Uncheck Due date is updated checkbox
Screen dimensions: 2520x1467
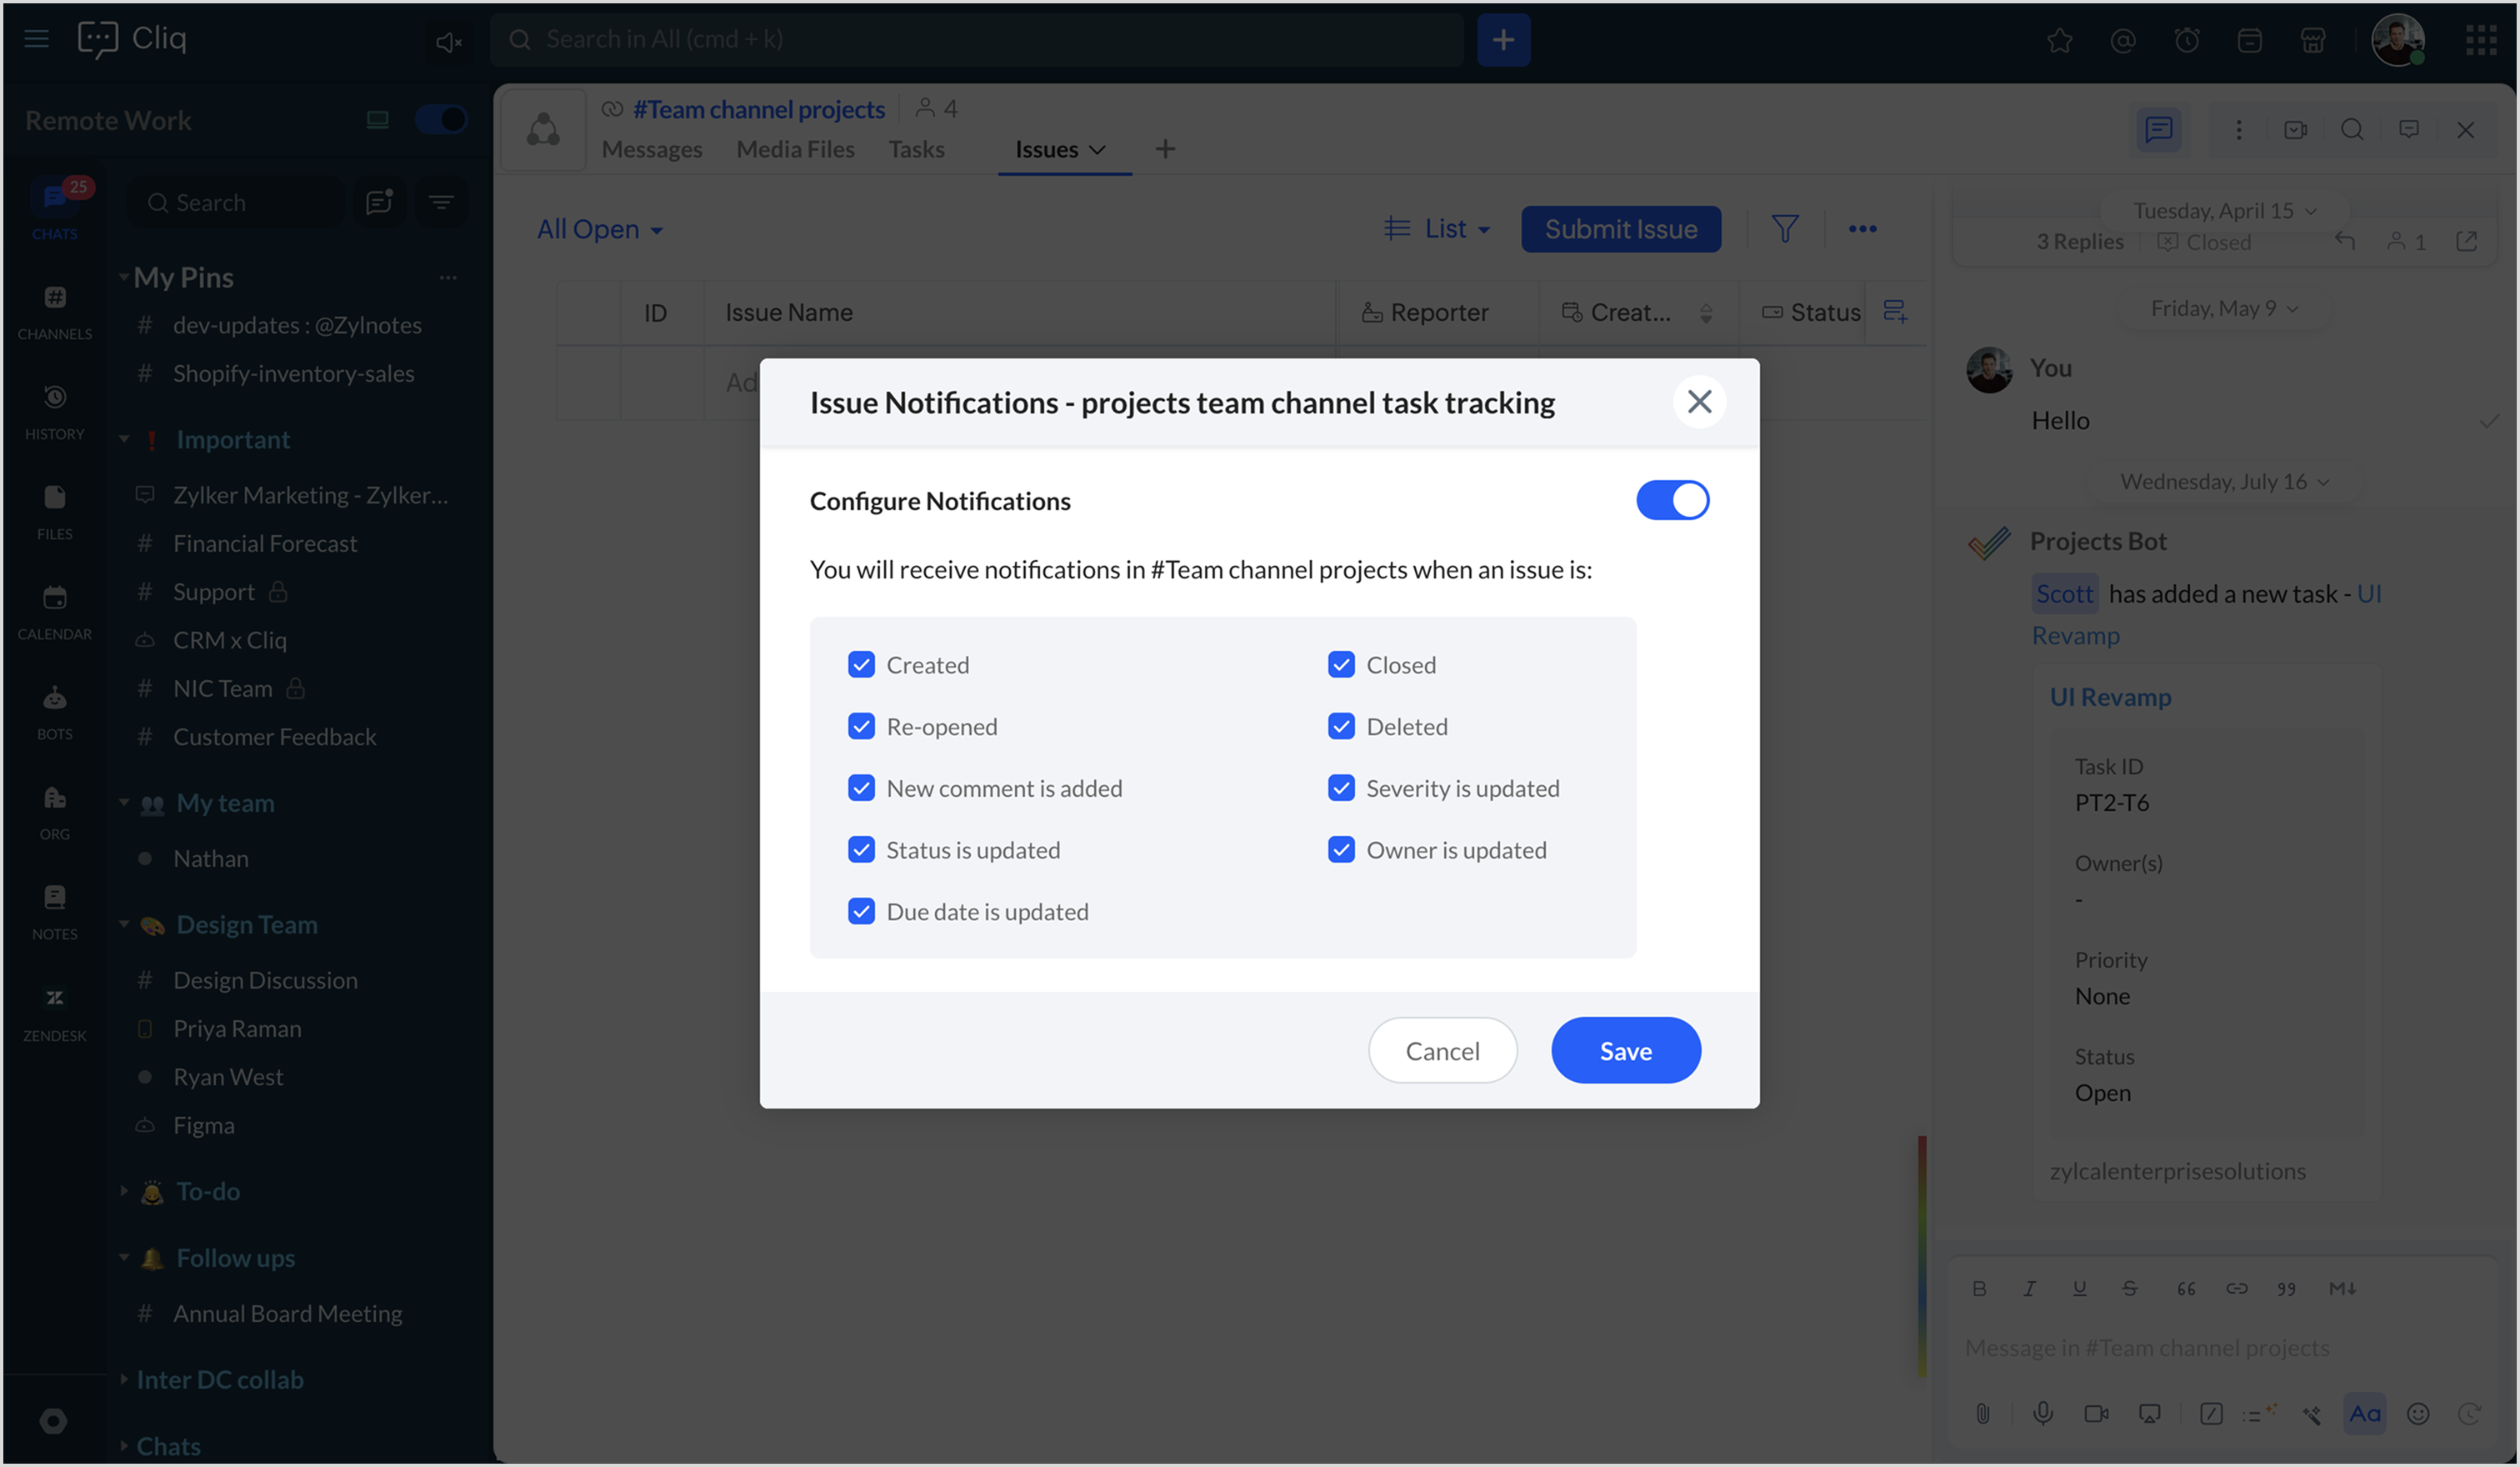861,911
